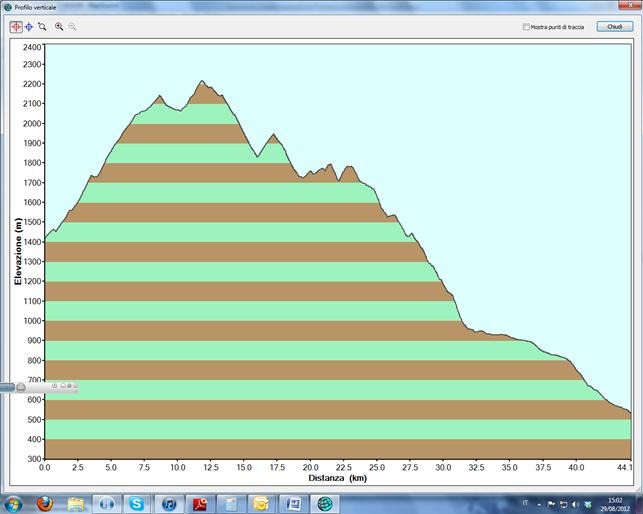Click the greyed zoom out magnifier icon
The image size is (643, 514).
click(x=72, y=27)
